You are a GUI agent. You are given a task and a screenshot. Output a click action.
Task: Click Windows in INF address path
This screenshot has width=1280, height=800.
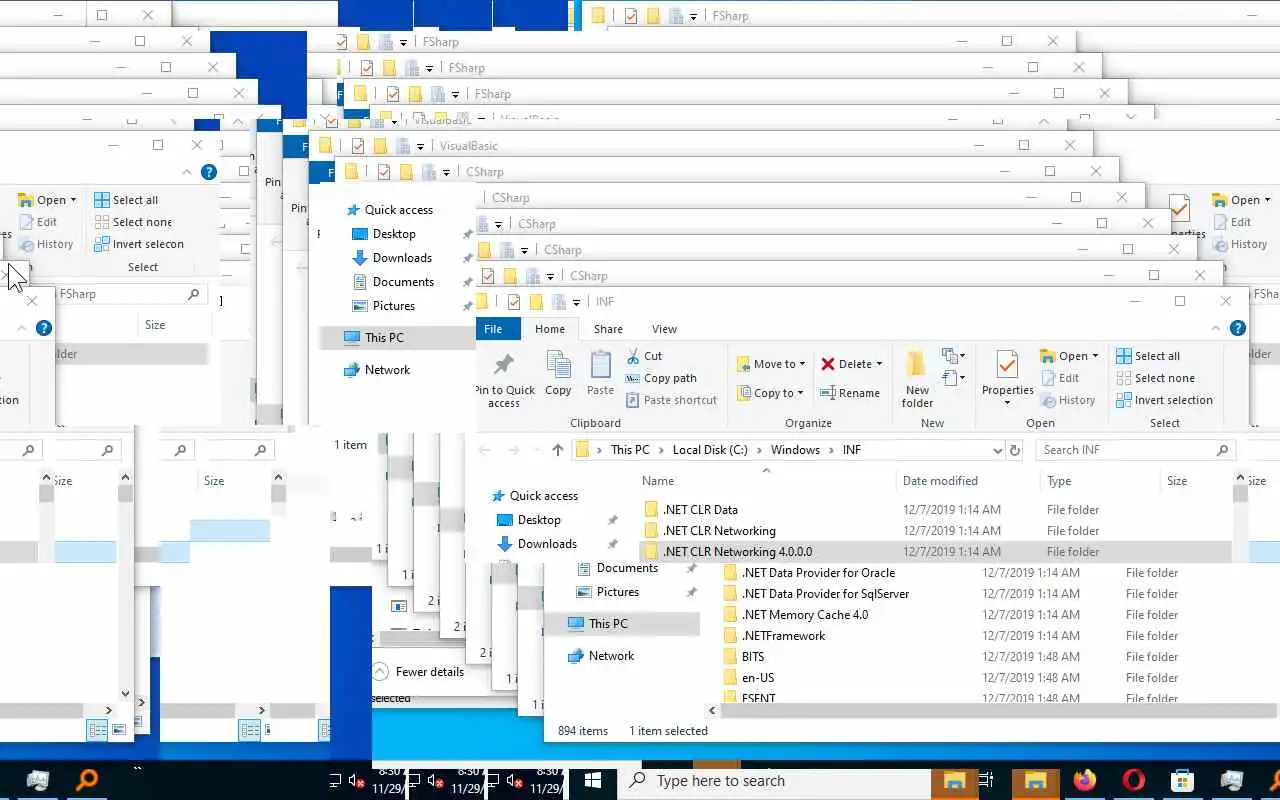(x=795, y=450)
